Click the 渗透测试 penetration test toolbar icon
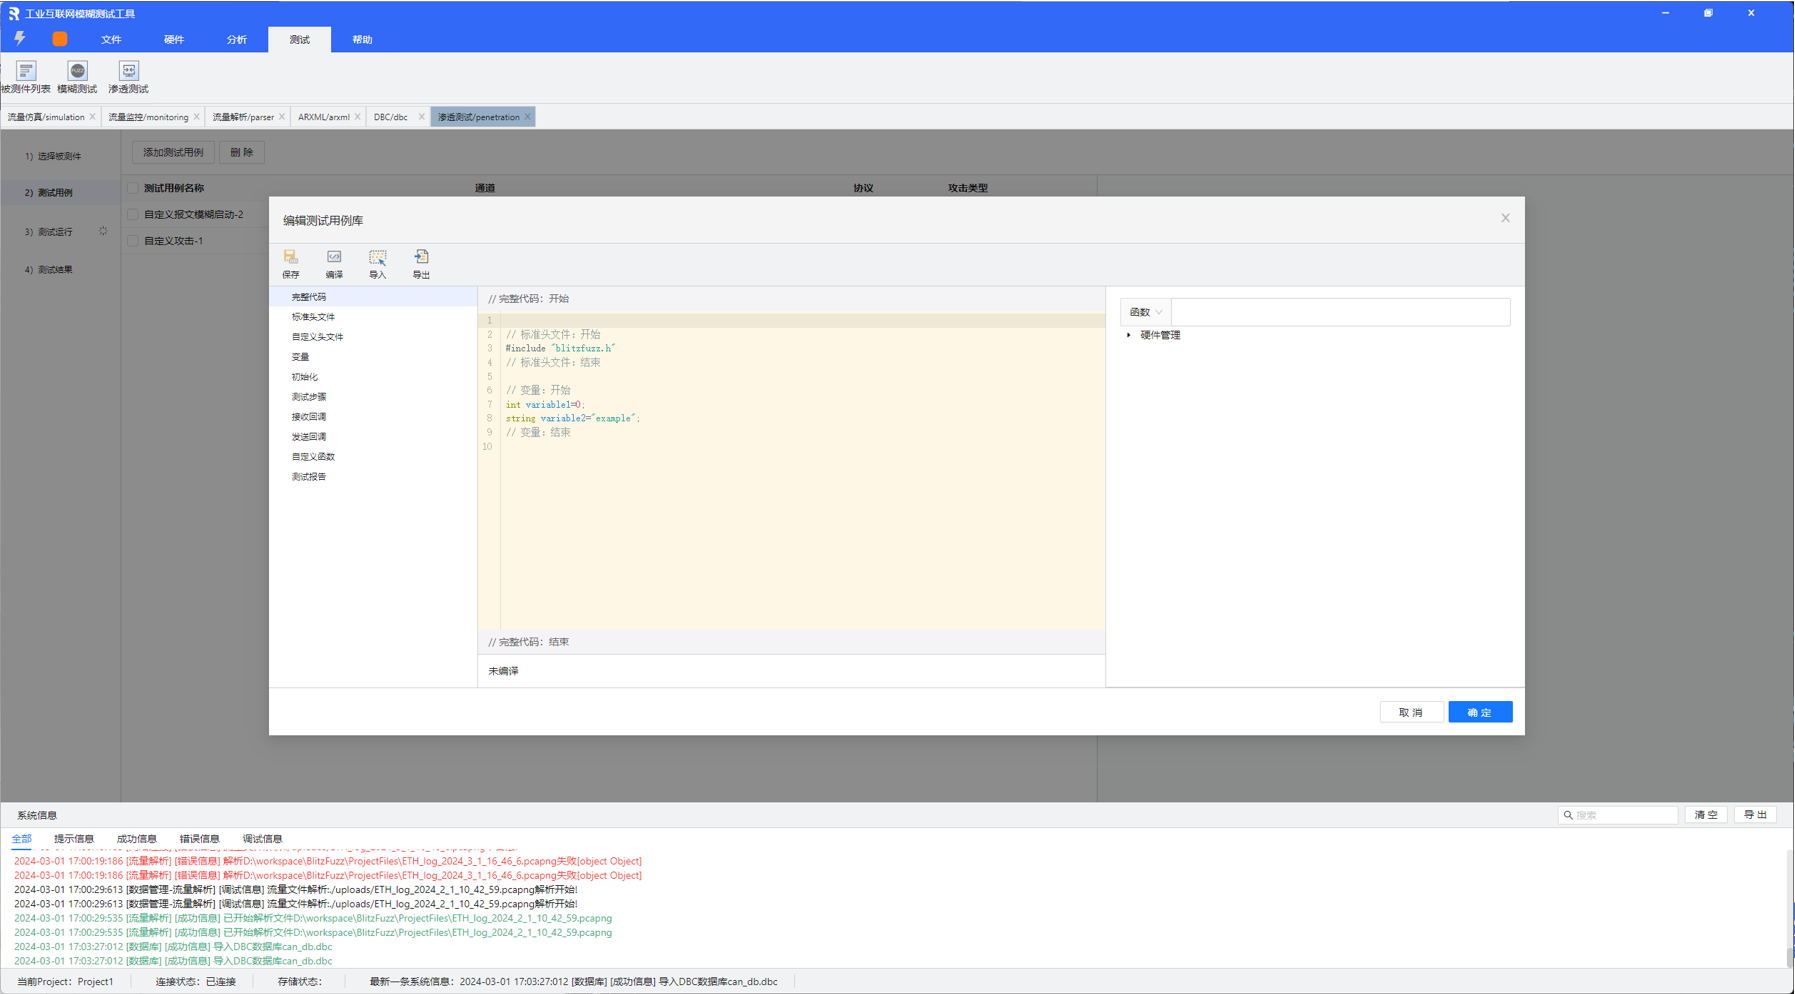Image resolution: width=1795 pixels, height=994 pixels. [x=128, y=72]
